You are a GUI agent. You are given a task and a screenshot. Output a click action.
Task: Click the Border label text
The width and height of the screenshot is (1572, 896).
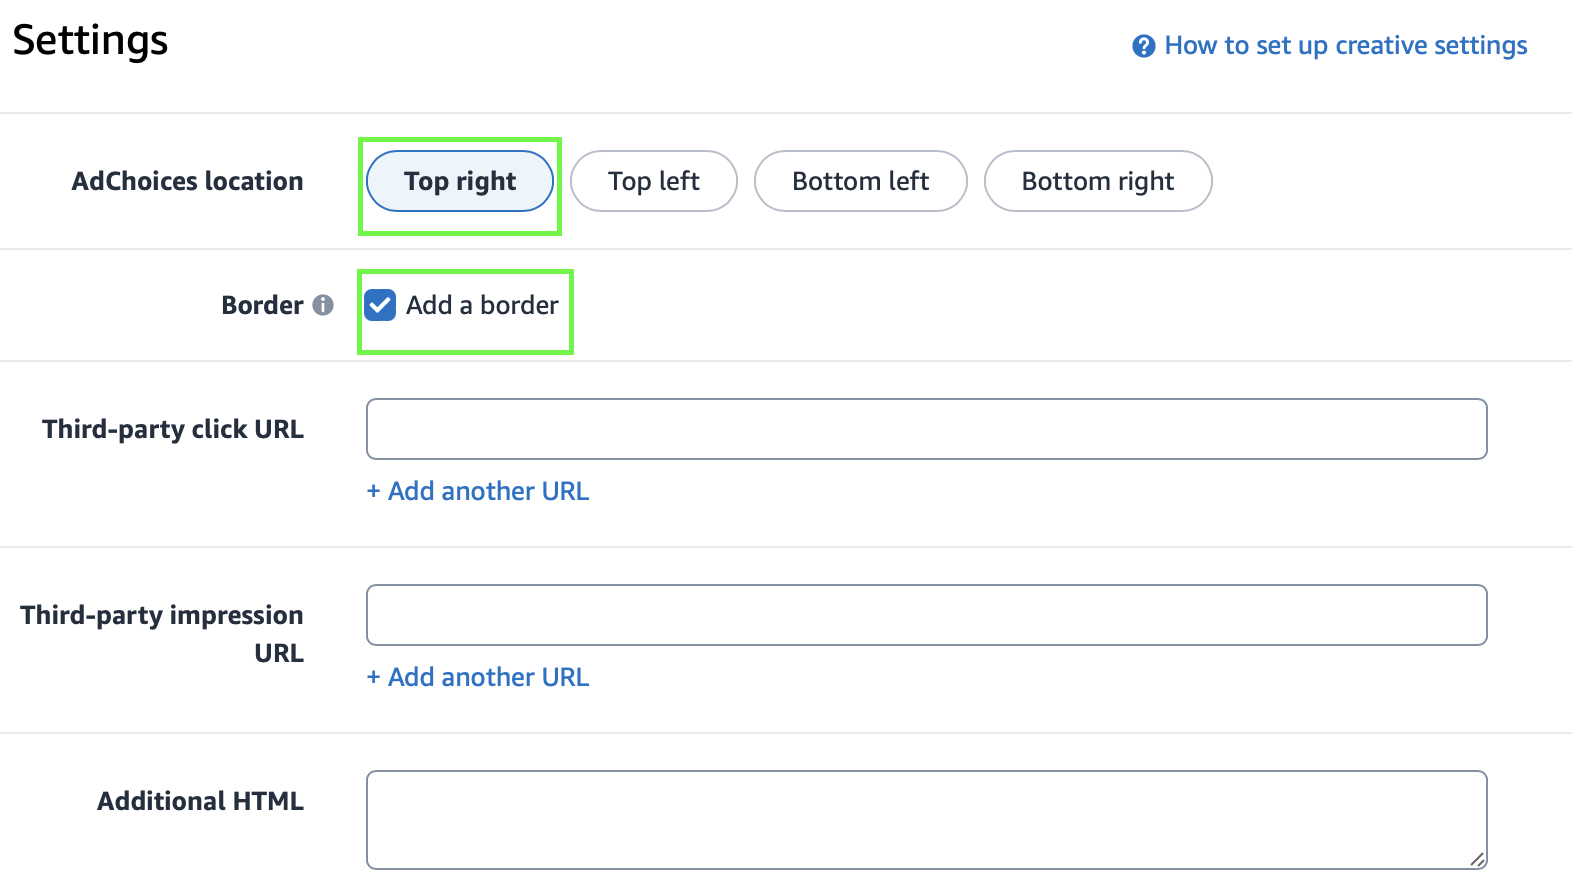tap(262, 305)
